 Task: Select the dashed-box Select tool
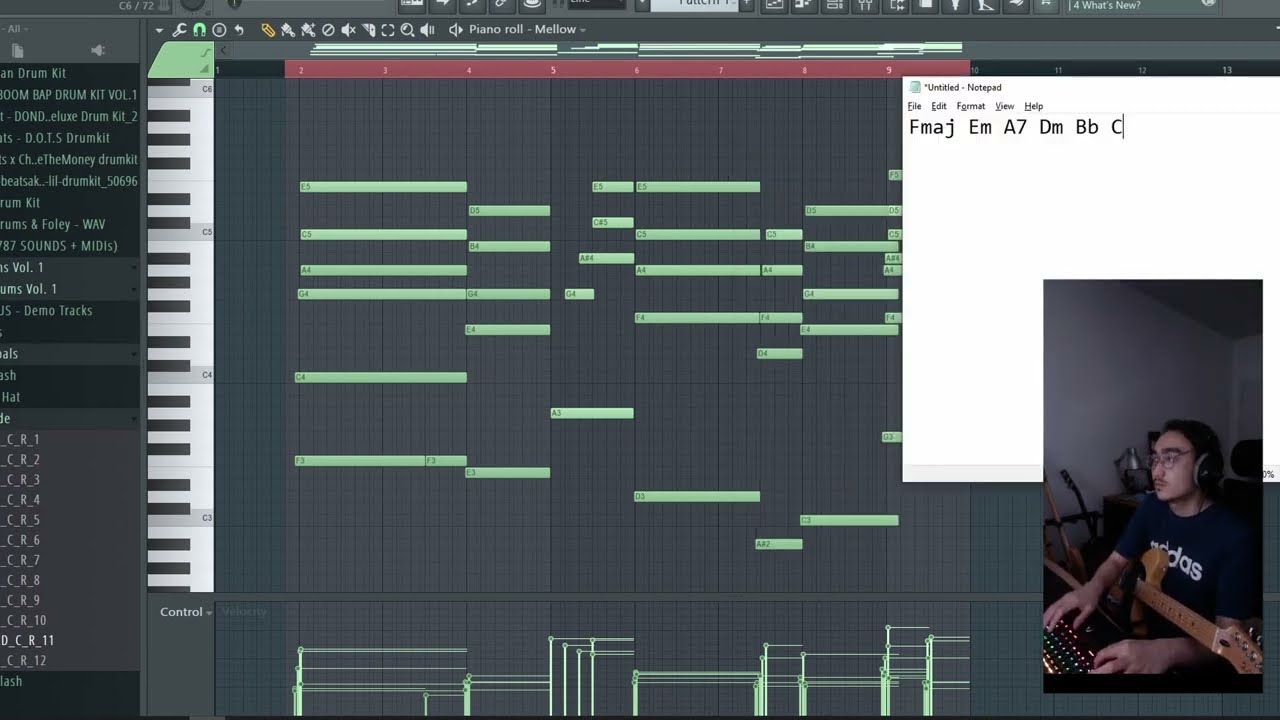tap(388, 30)
